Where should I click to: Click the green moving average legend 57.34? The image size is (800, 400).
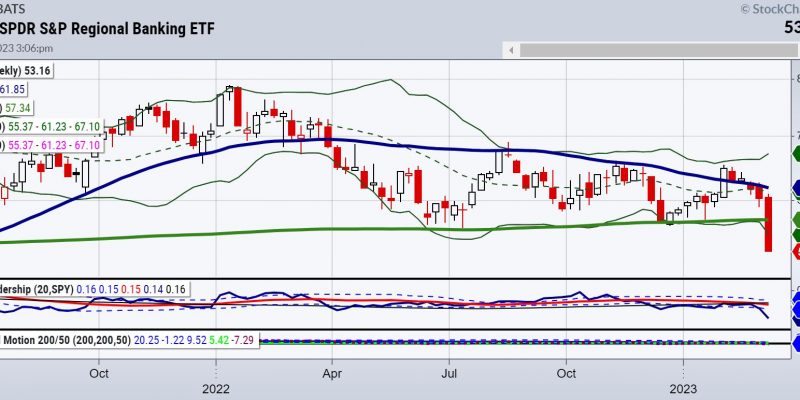[x=16, y=108]
